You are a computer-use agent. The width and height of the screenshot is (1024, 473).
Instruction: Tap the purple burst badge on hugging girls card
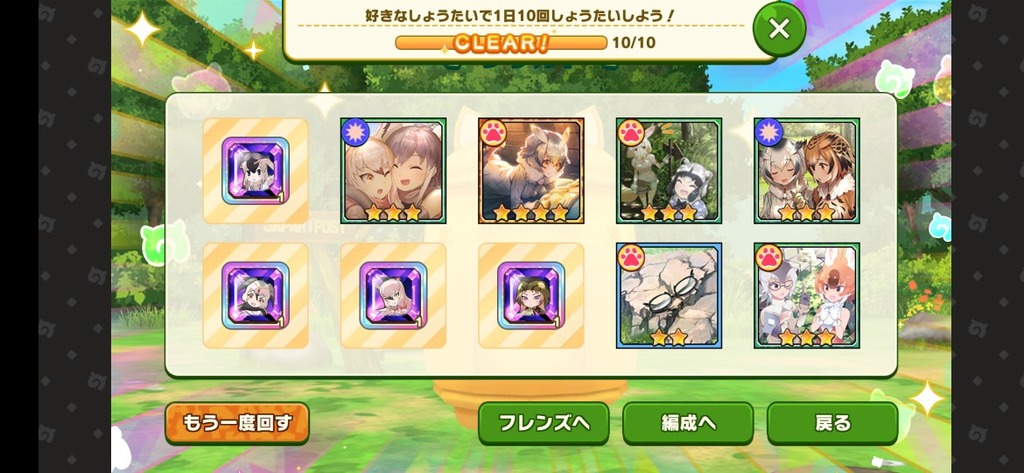click(355, 133)
